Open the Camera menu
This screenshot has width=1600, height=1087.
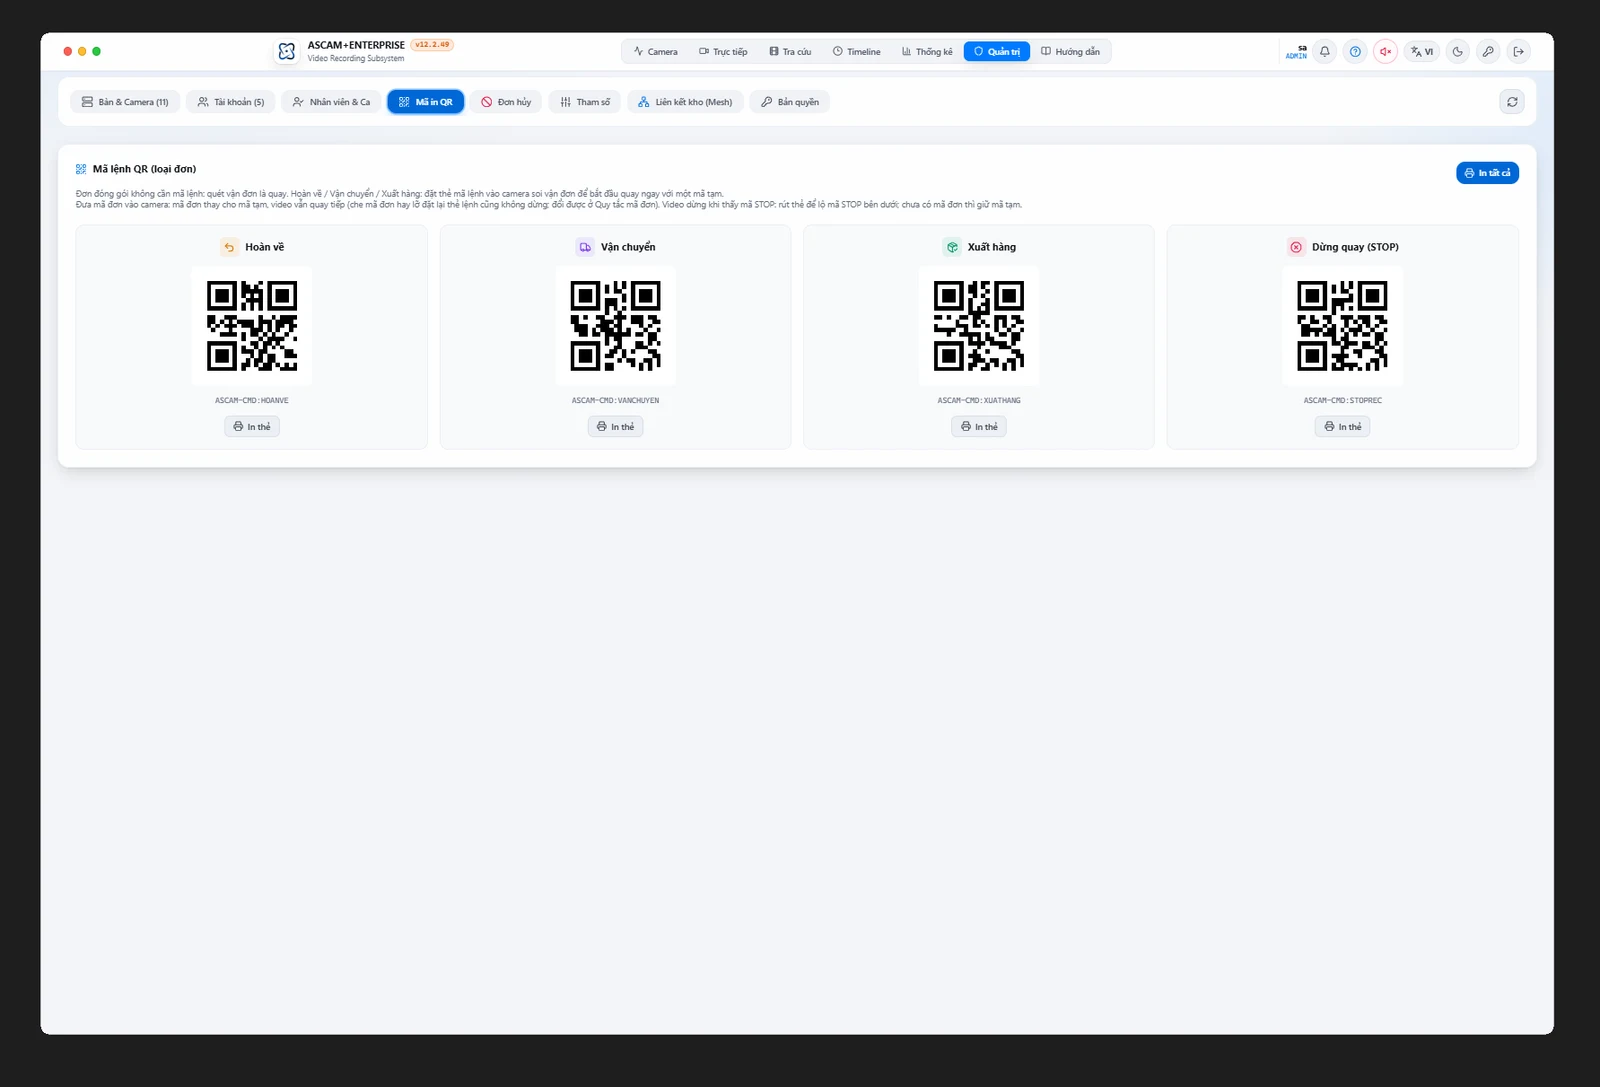pyautogui.click(x=656, y=52)
